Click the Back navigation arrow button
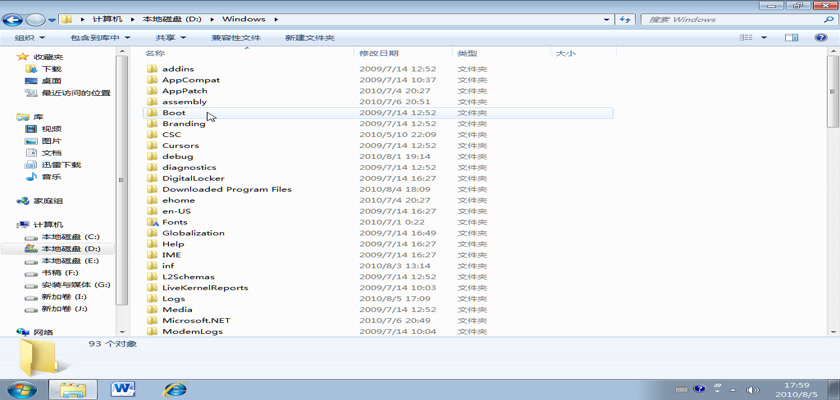 (x=15, y=19)
